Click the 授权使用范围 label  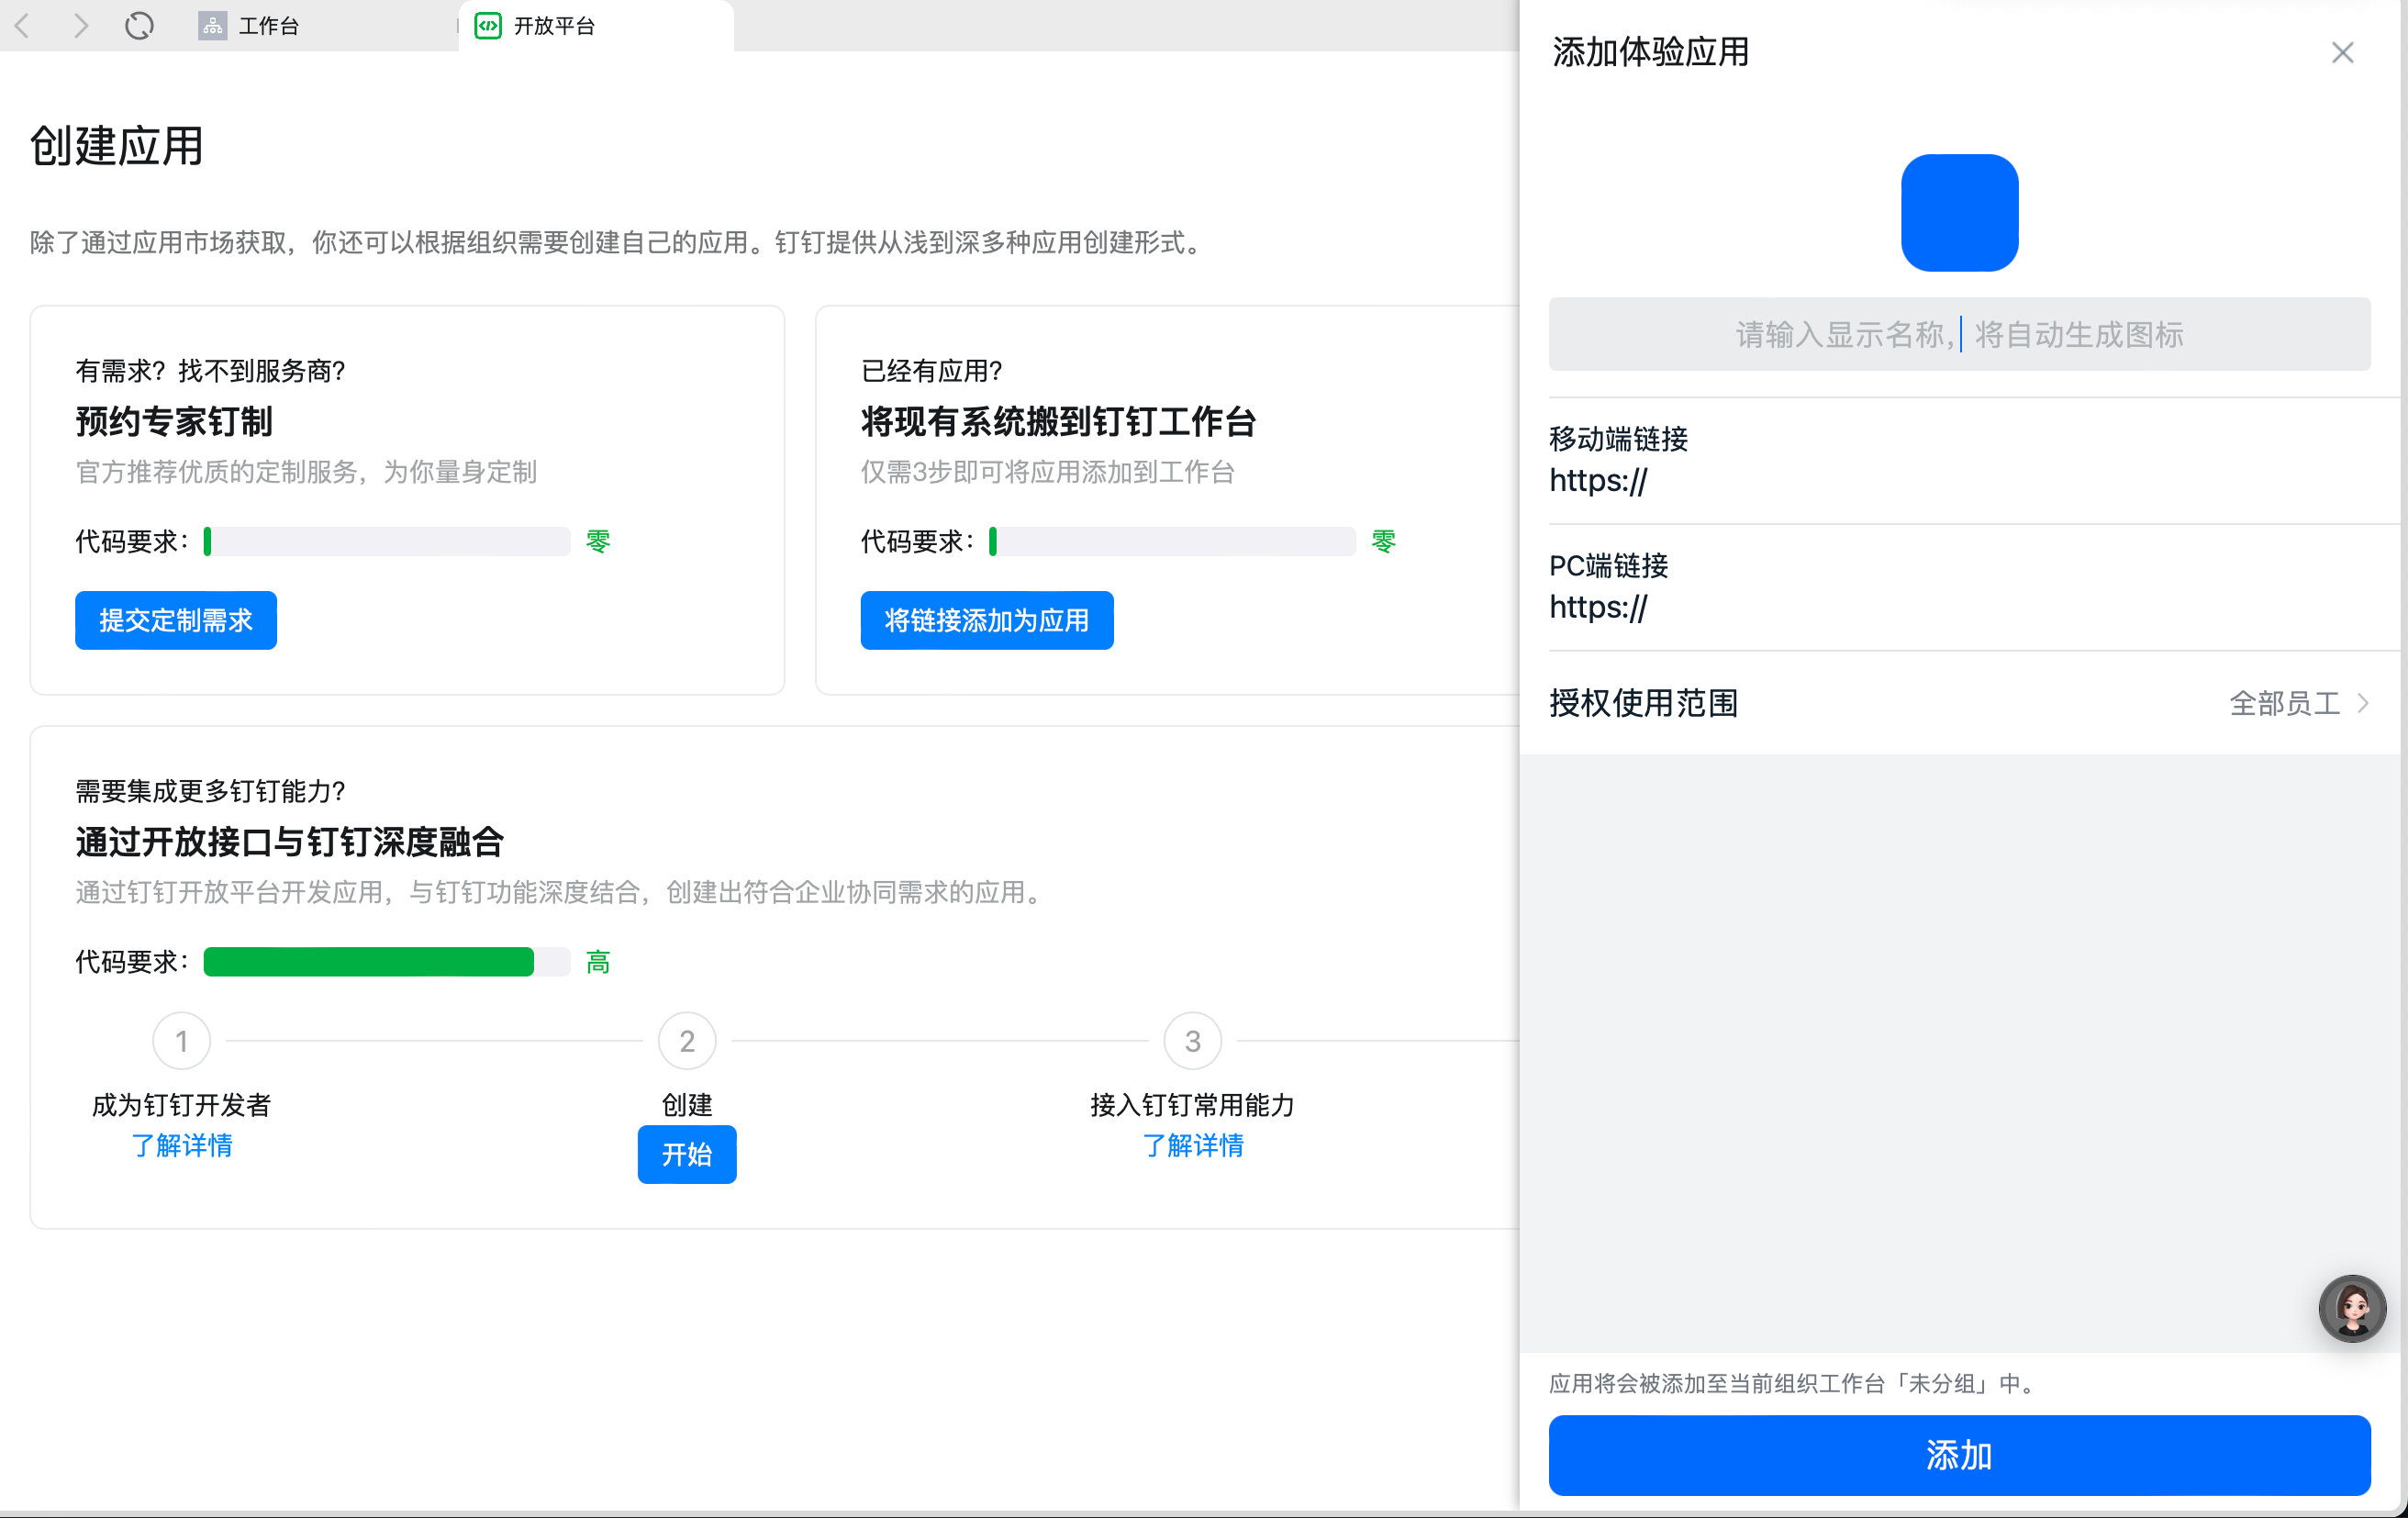(x=1644, y=704)
